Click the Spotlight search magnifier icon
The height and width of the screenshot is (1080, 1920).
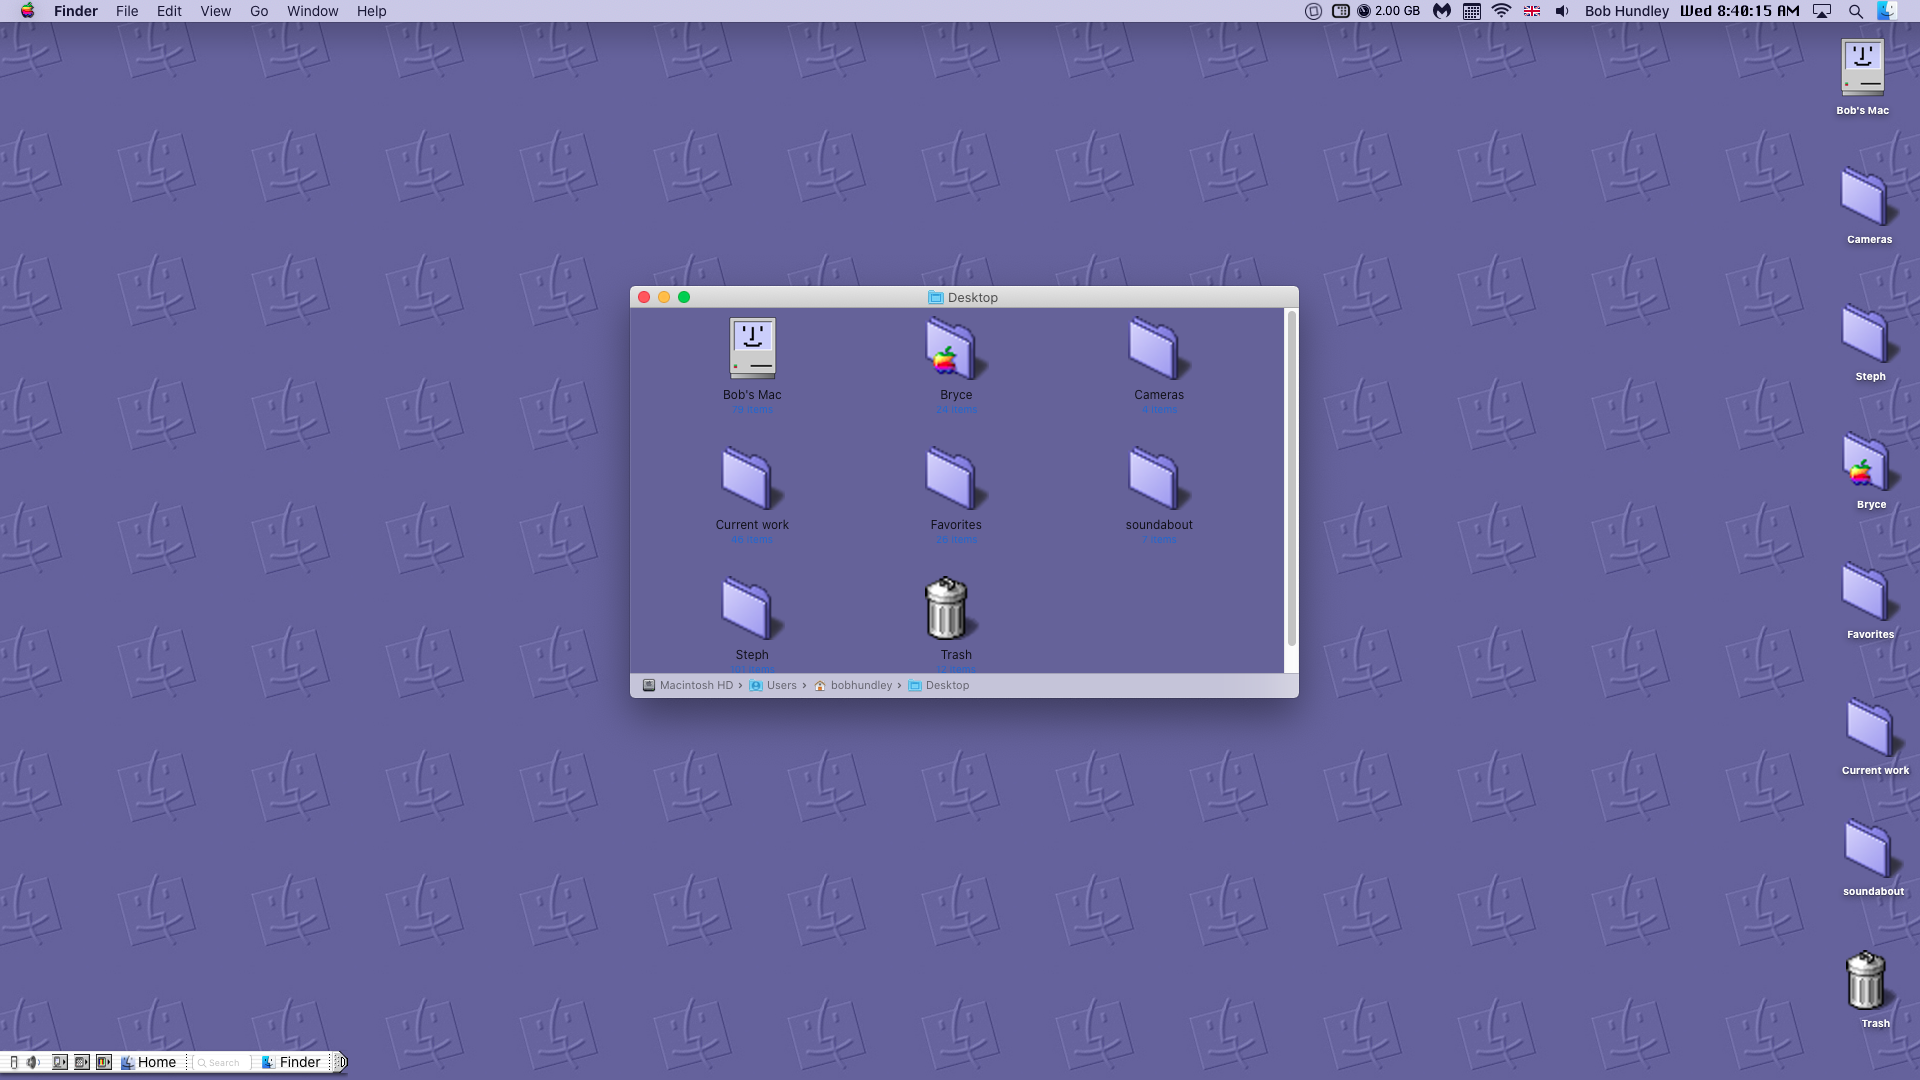pos(1855,11)
